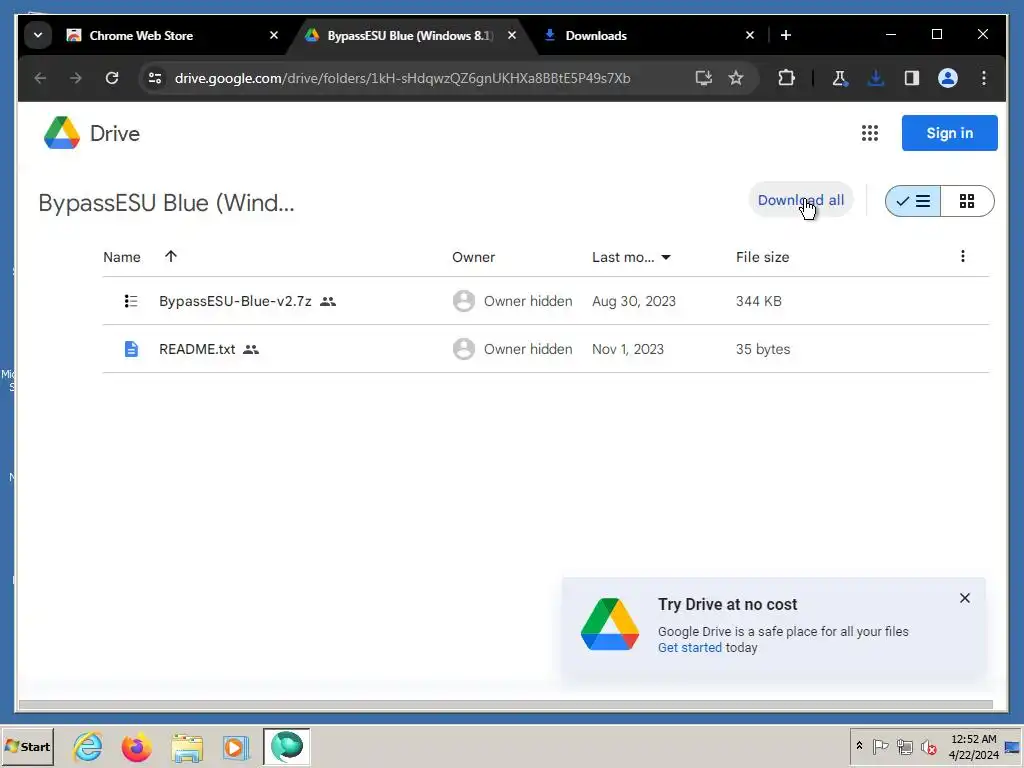Click the 35 bytes file size
1024x768 pixels.
point(763,349)
